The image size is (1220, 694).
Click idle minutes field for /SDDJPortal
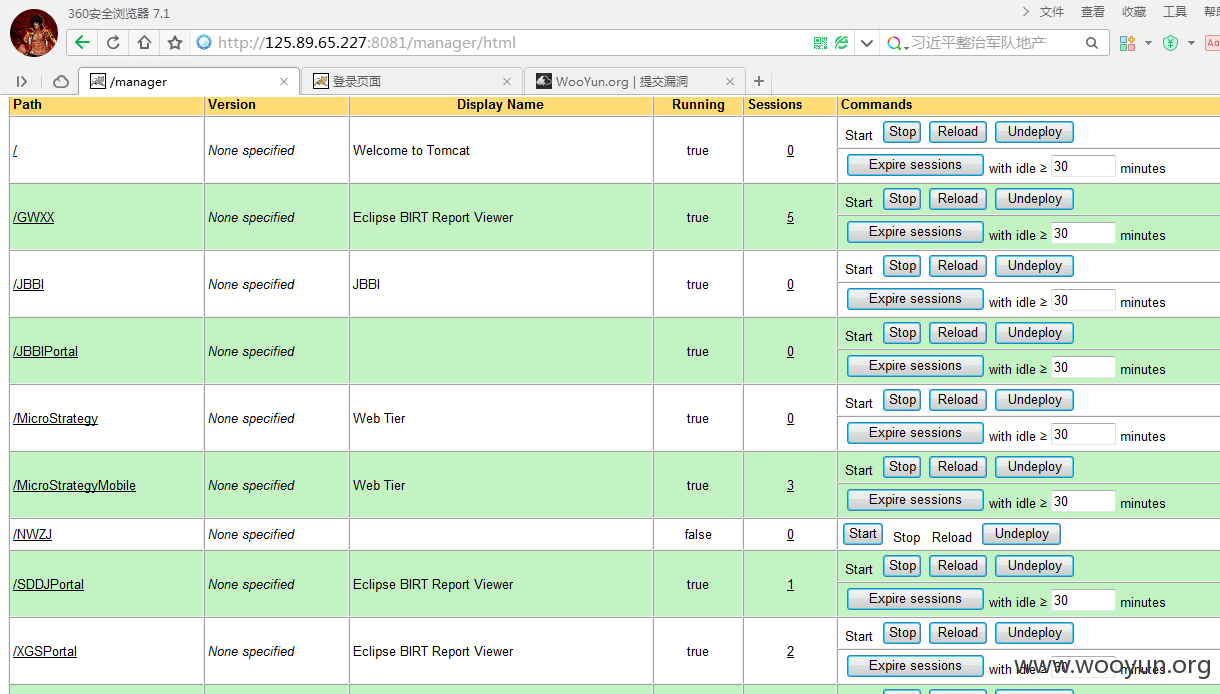[1083, 601]
